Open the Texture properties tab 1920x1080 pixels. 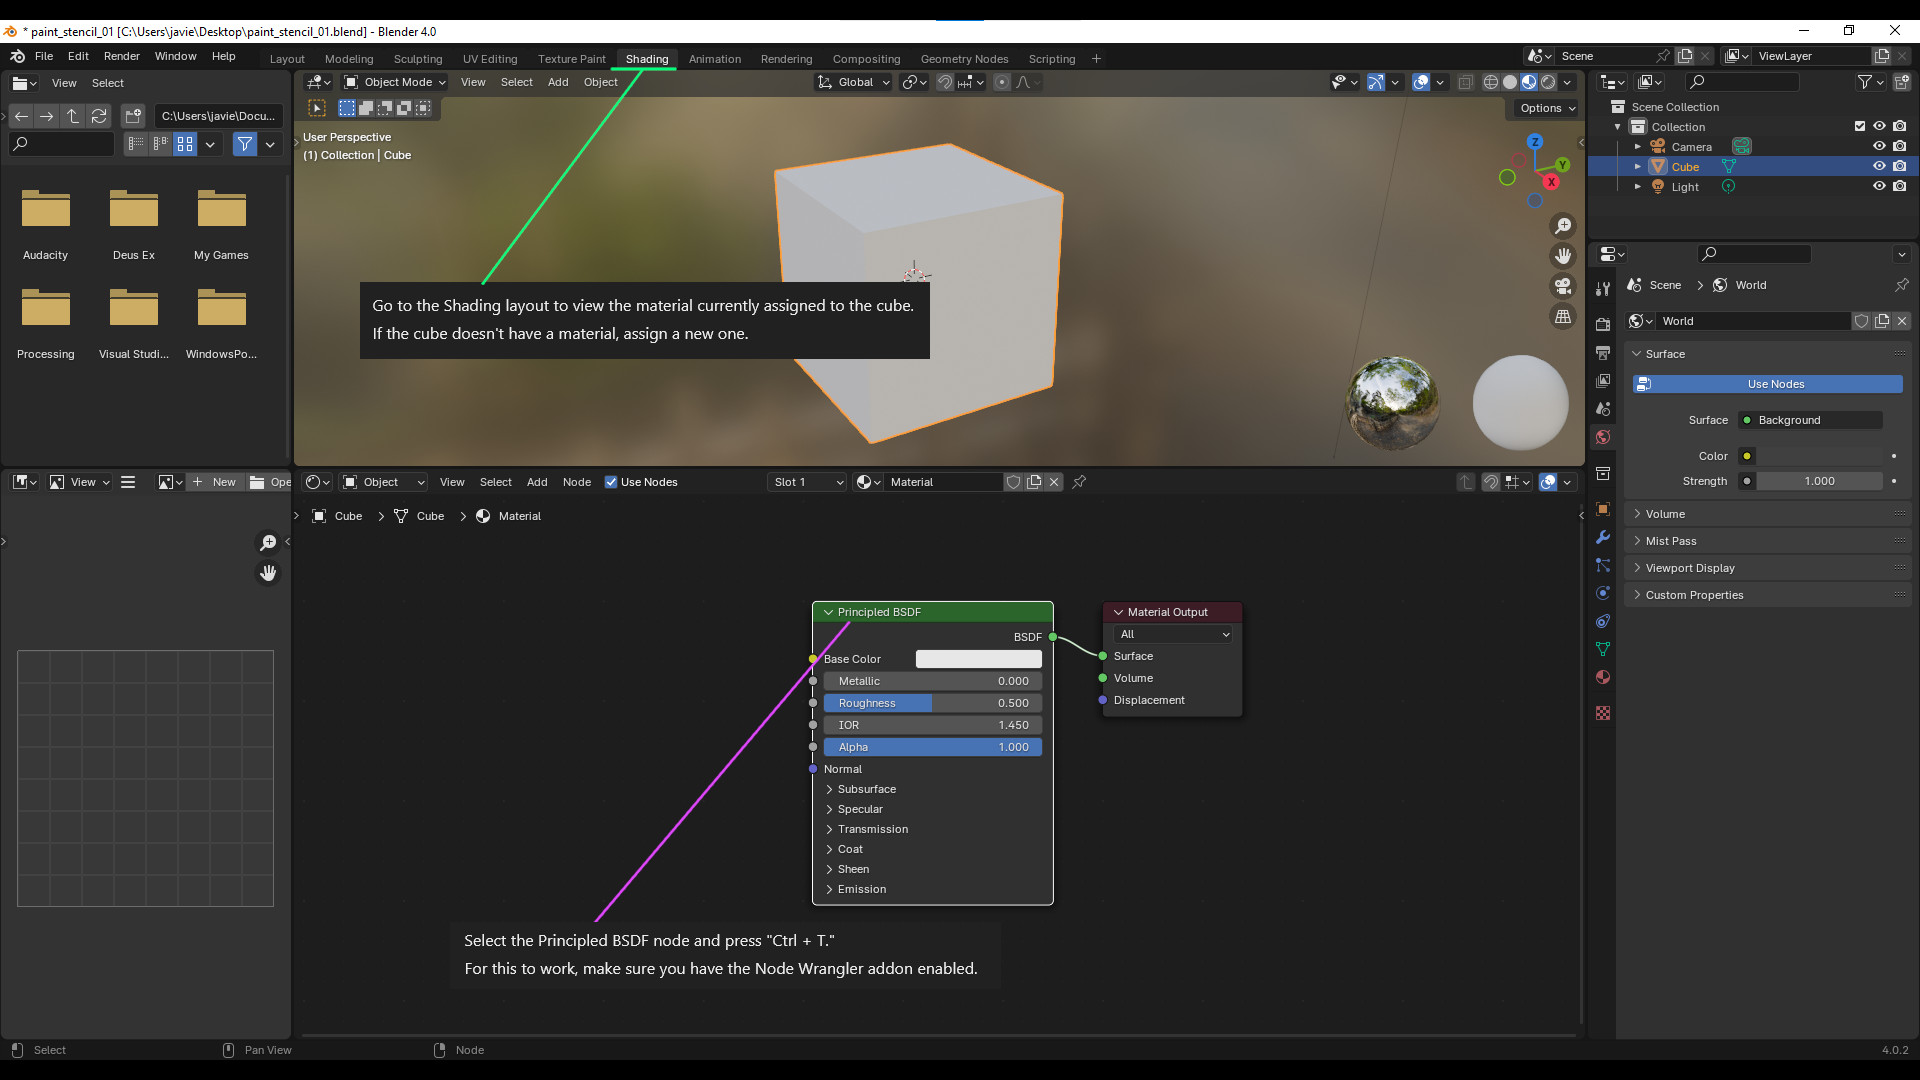pos(1603,712)
